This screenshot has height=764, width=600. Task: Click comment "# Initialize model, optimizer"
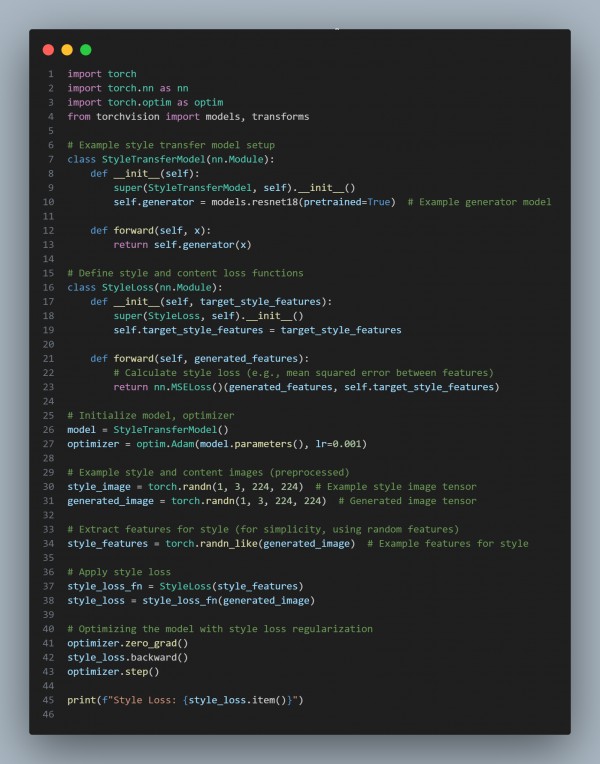click(x=151, y=415)
